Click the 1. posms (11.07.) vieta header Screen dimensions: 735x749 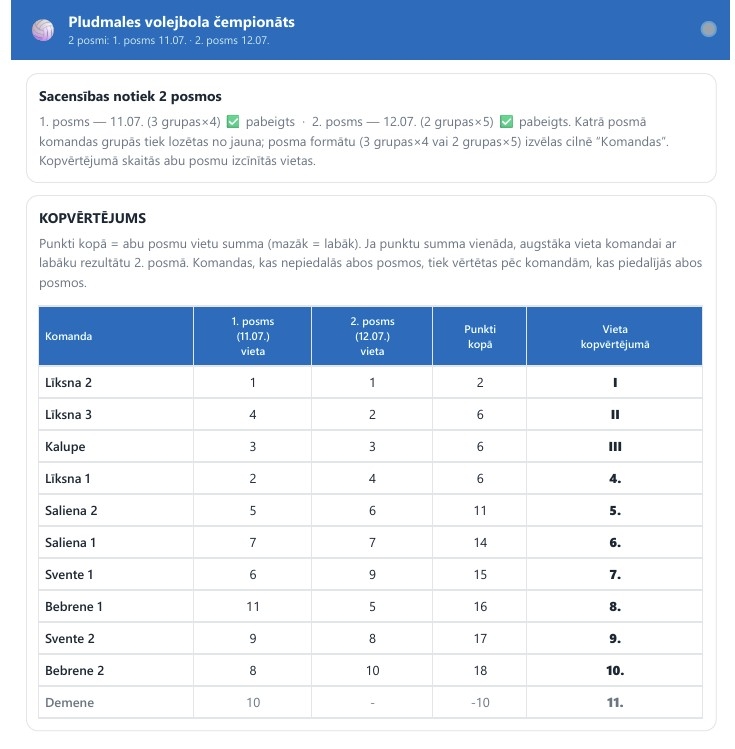[253, 336]
